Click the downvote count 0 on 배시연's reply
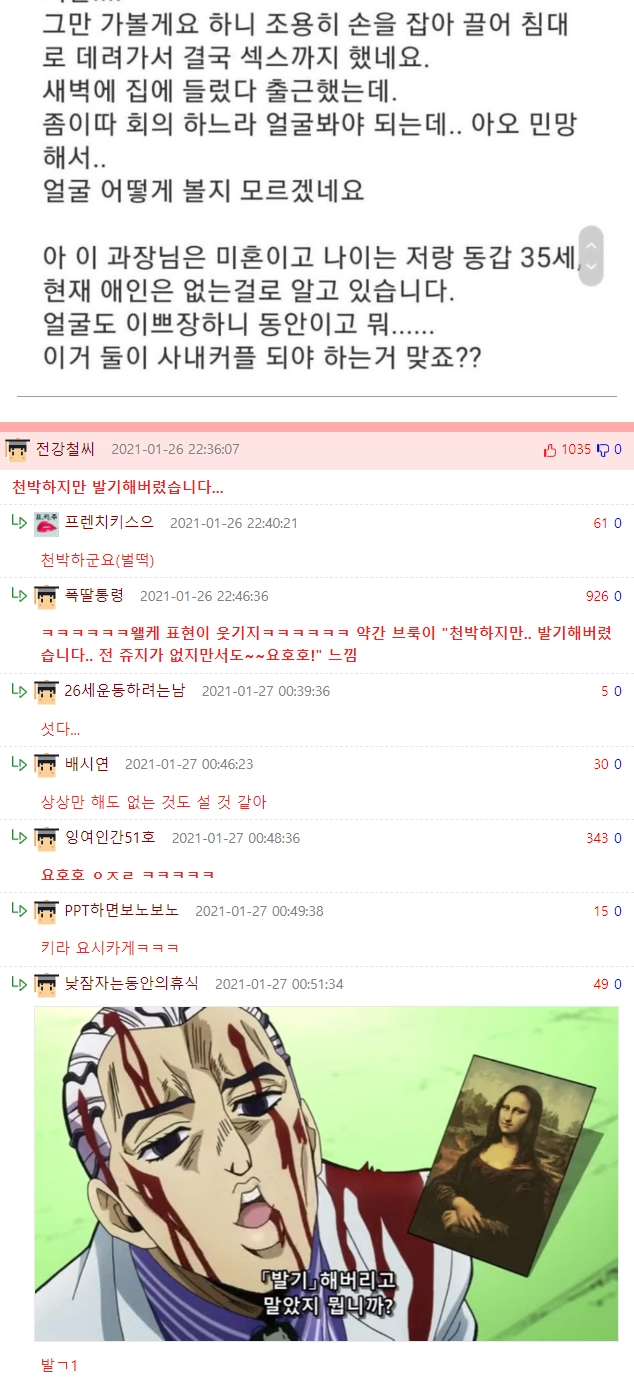Image resolution: width=634 pixels, height=1380 pixels. point(618,764)
